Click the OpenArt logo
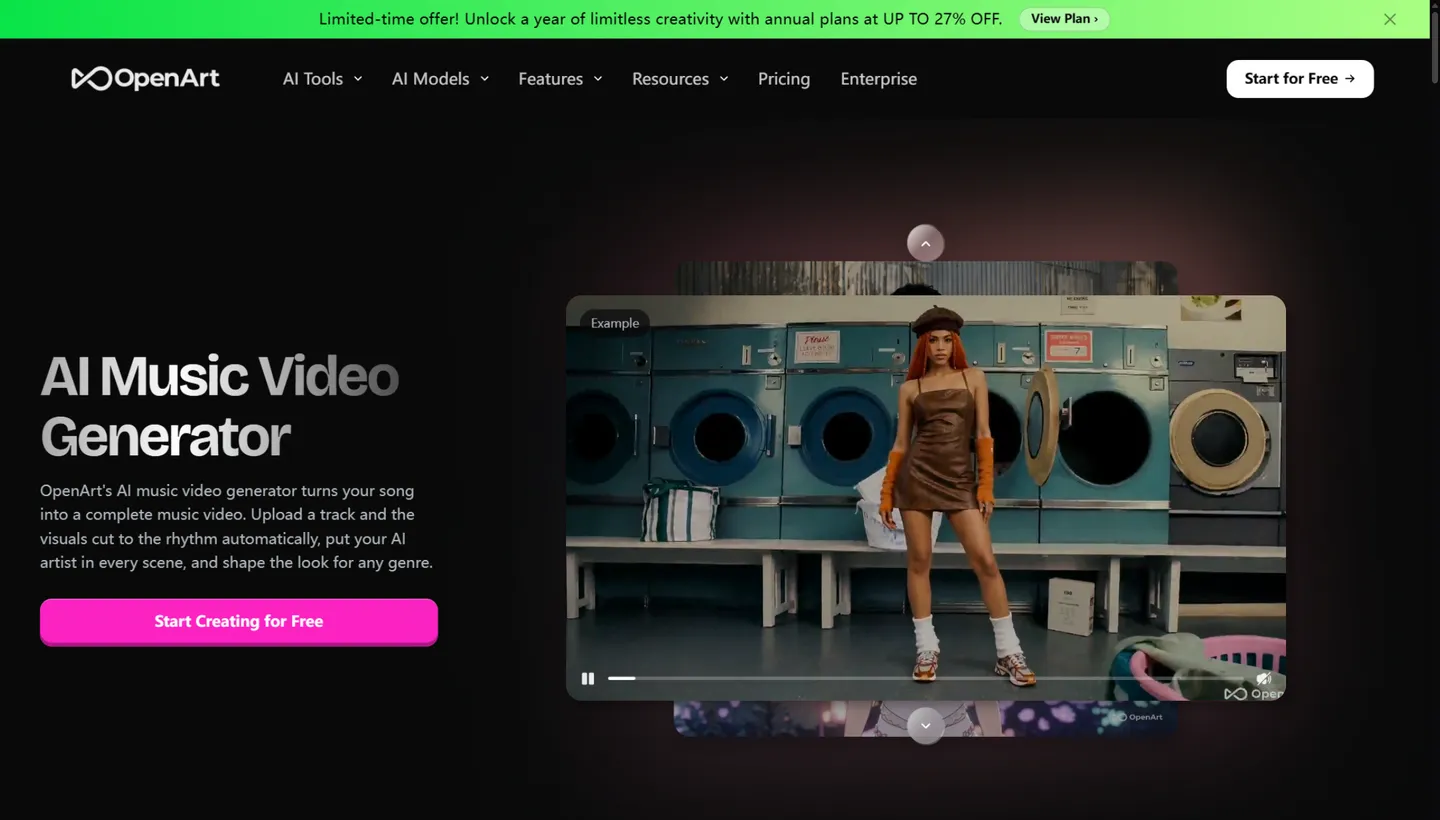1440x820 pixels. pos(146,79)
